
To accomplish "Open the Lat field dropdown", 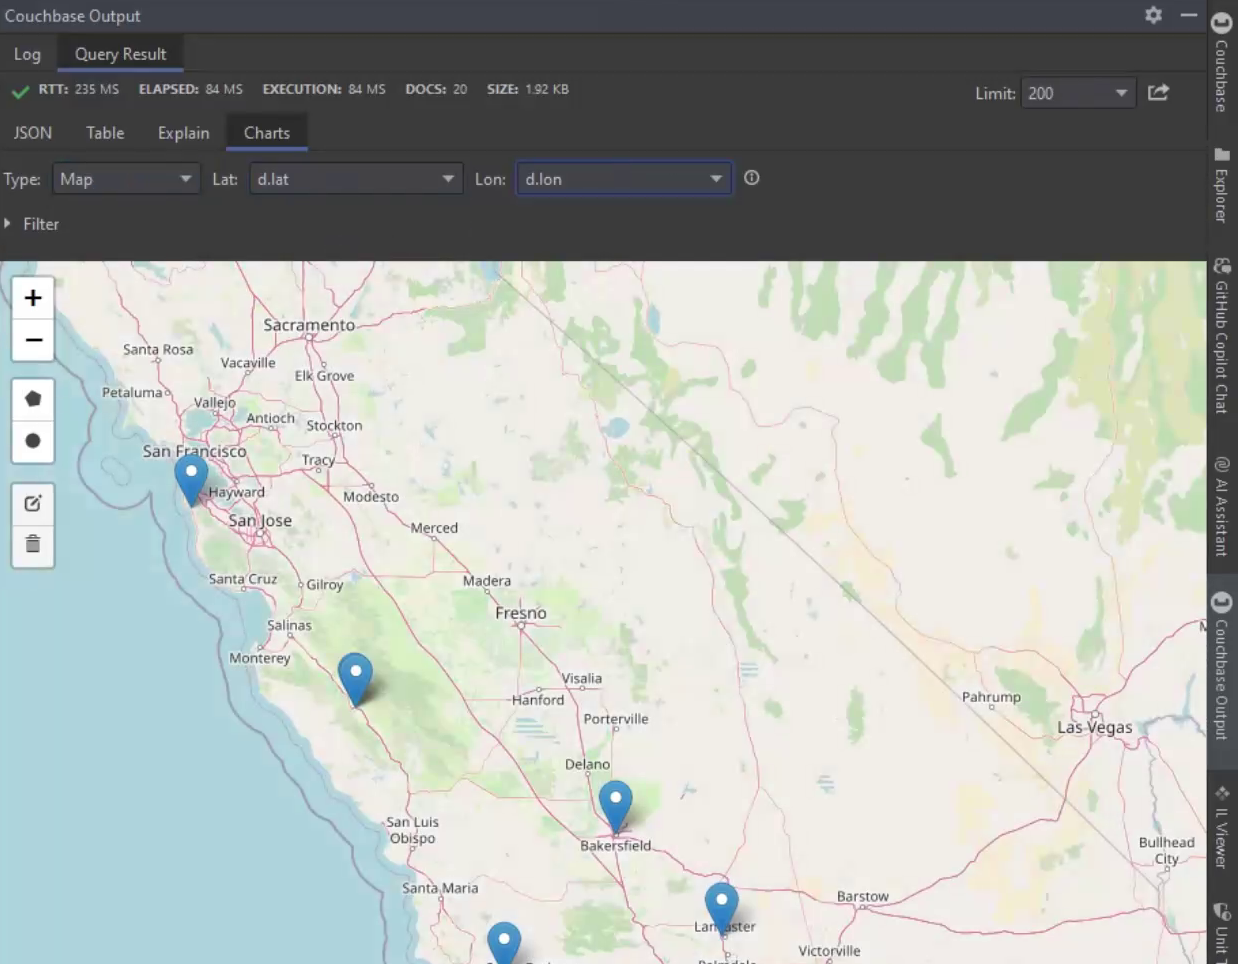I will [x=356, y=179].
